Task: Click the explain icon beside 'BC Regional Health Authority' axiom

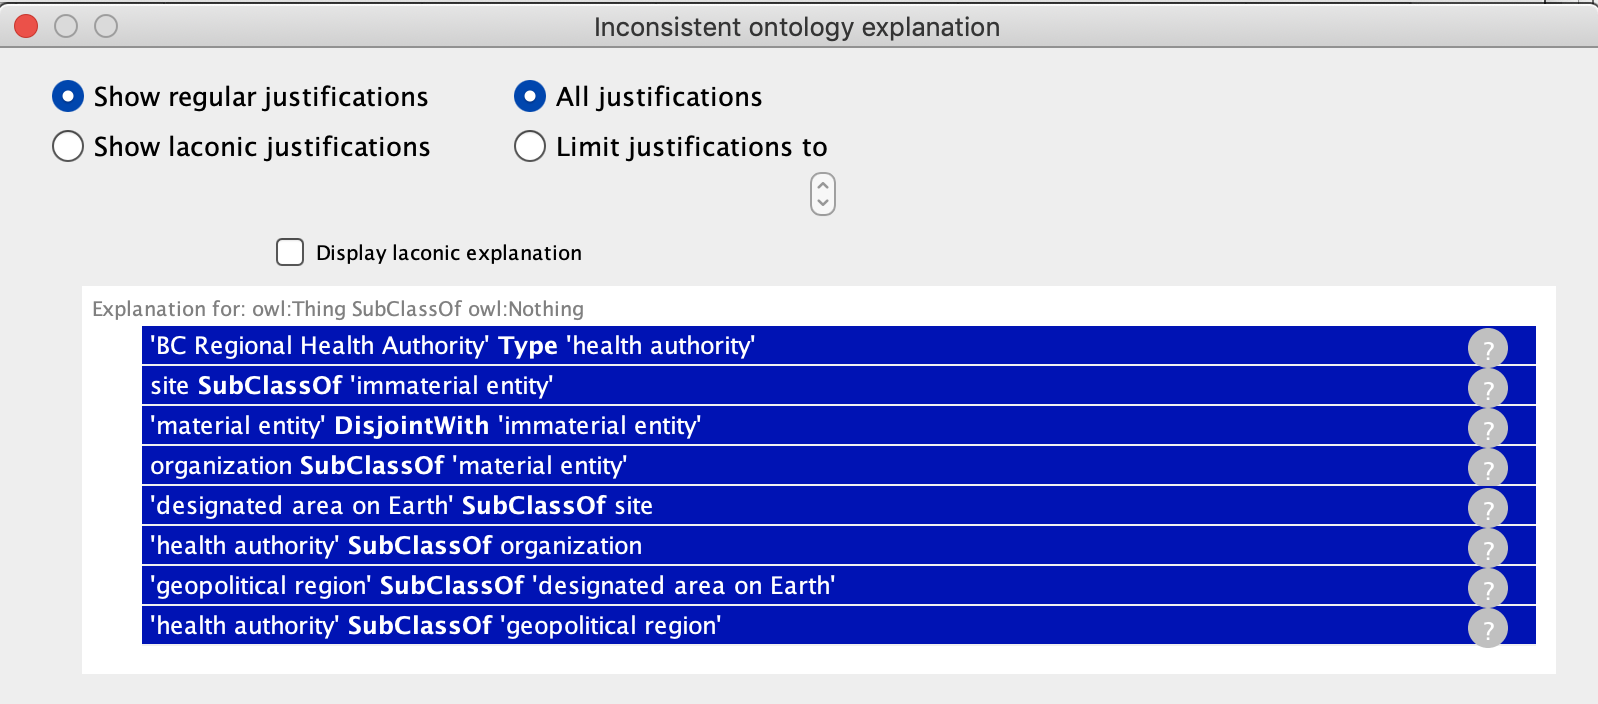Action: (x=1489, y=347)
